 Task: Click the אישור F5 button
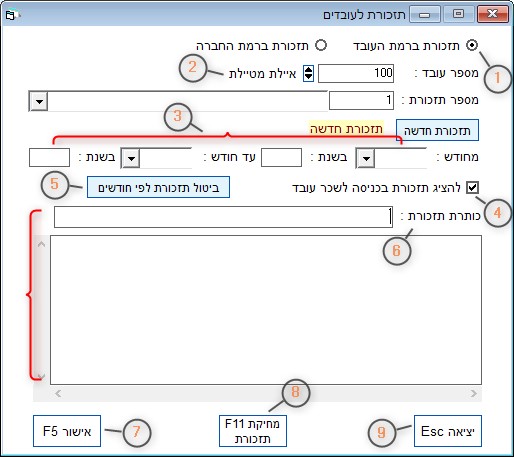coord(67,431)
